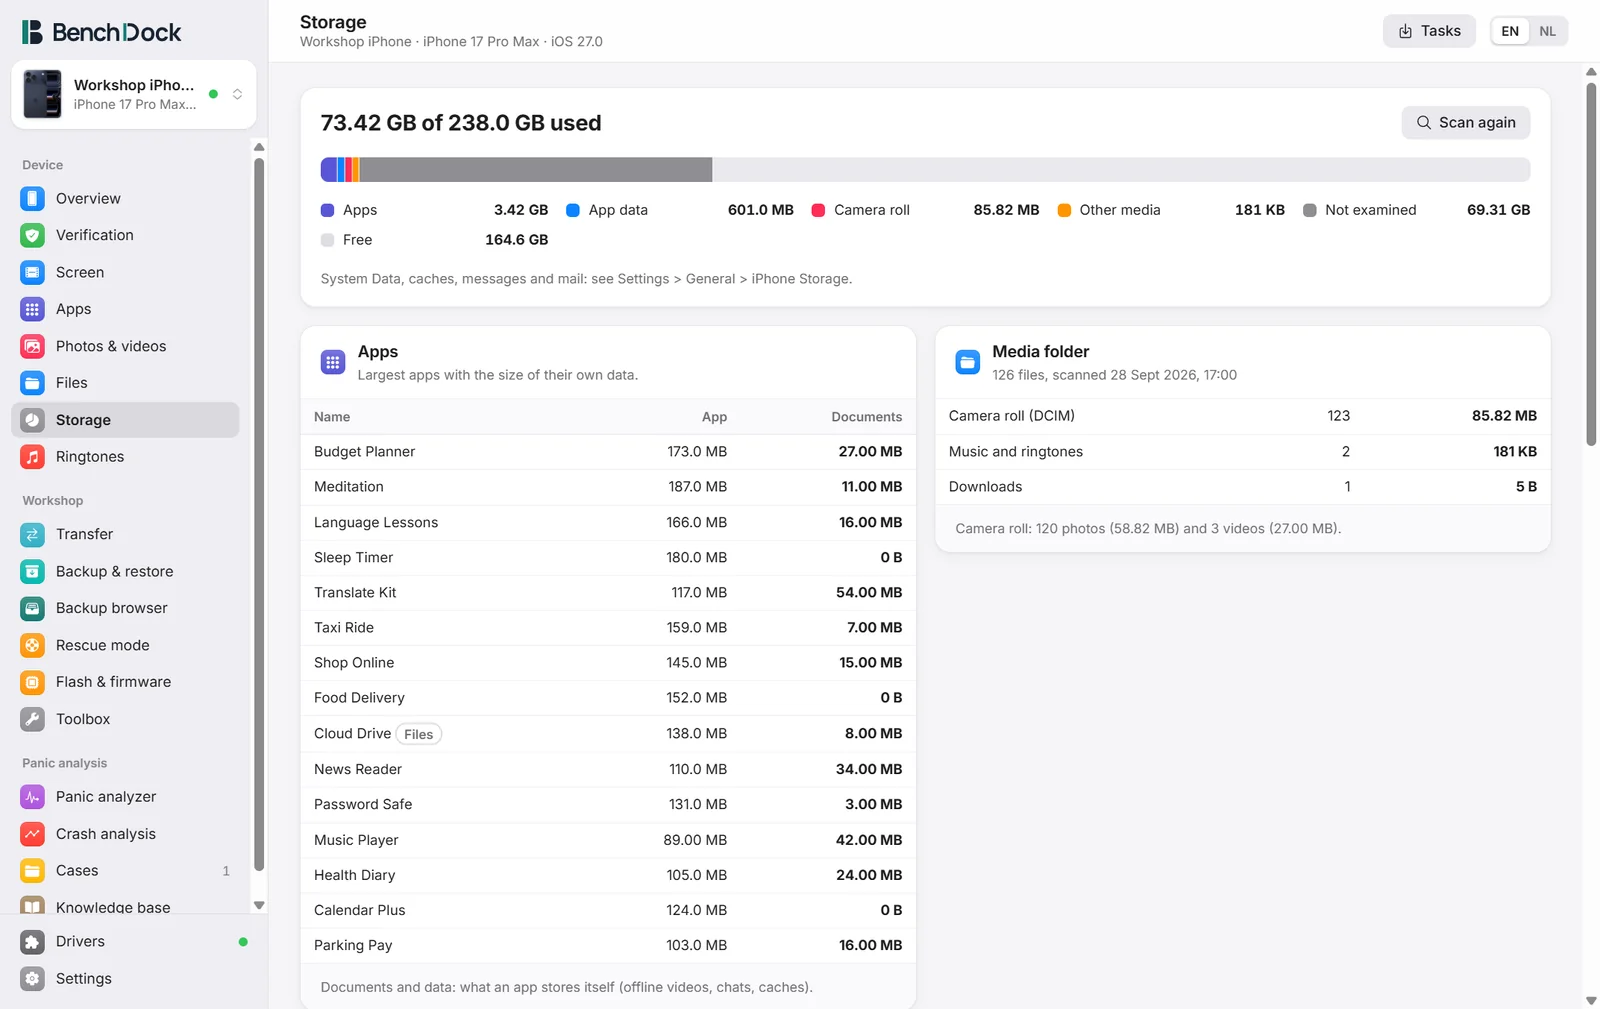Select the Taxi Ride row

pyautogui.click(x=608, y=628)
